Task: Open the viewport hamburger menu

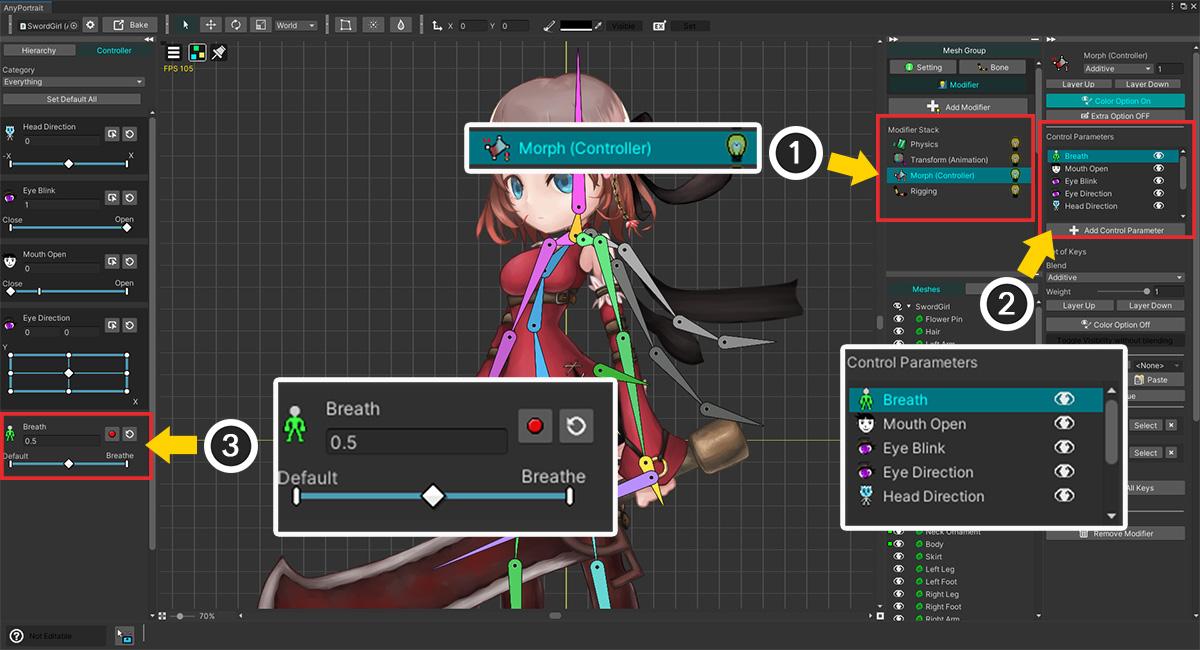Action: click(x=174, y=52)
